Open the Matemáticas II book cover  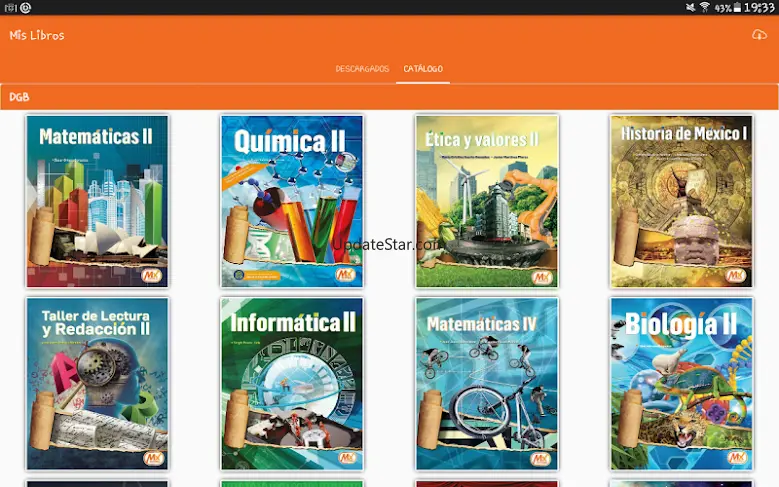tap(97, 201)
